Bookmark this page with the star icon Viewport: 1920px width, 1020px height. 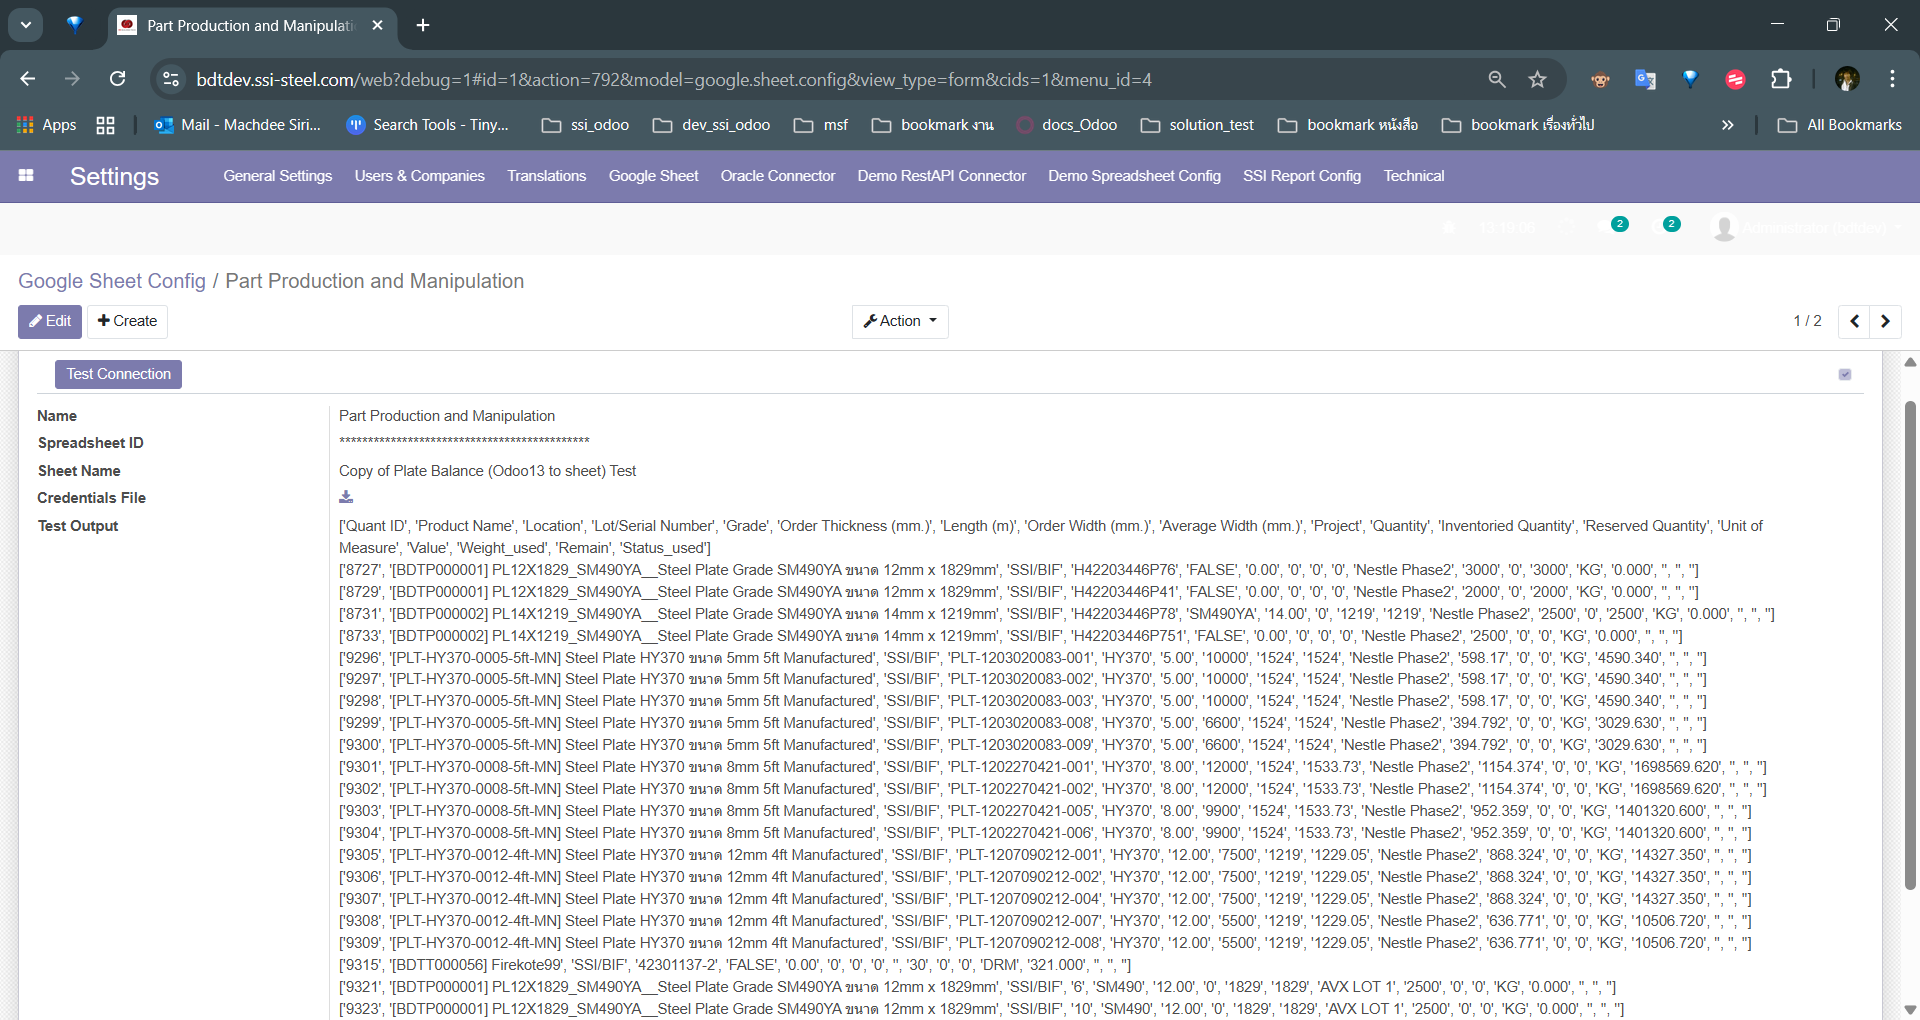point(1537,79)
